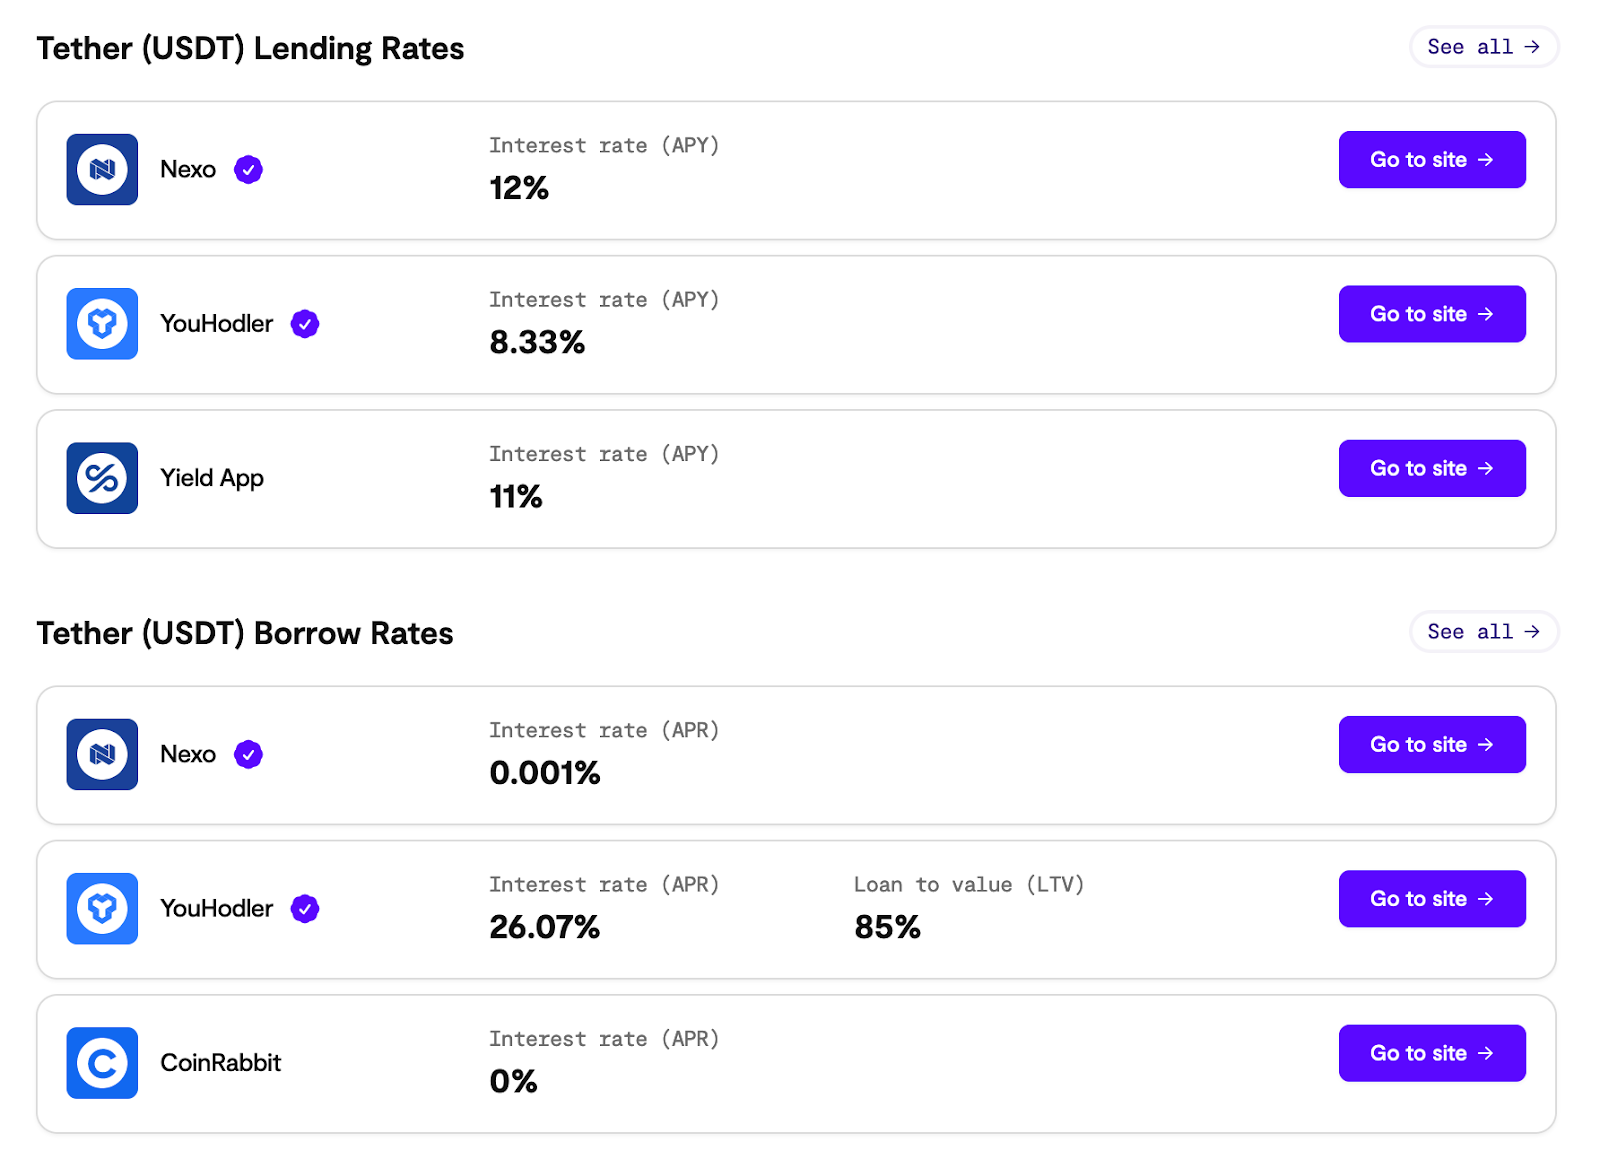Viewport: 1600px width, 1159px height.
Task: Click the CoinRabbit name in Borrow Rates
Action: pyautogui.click(x=221, y=1063)
